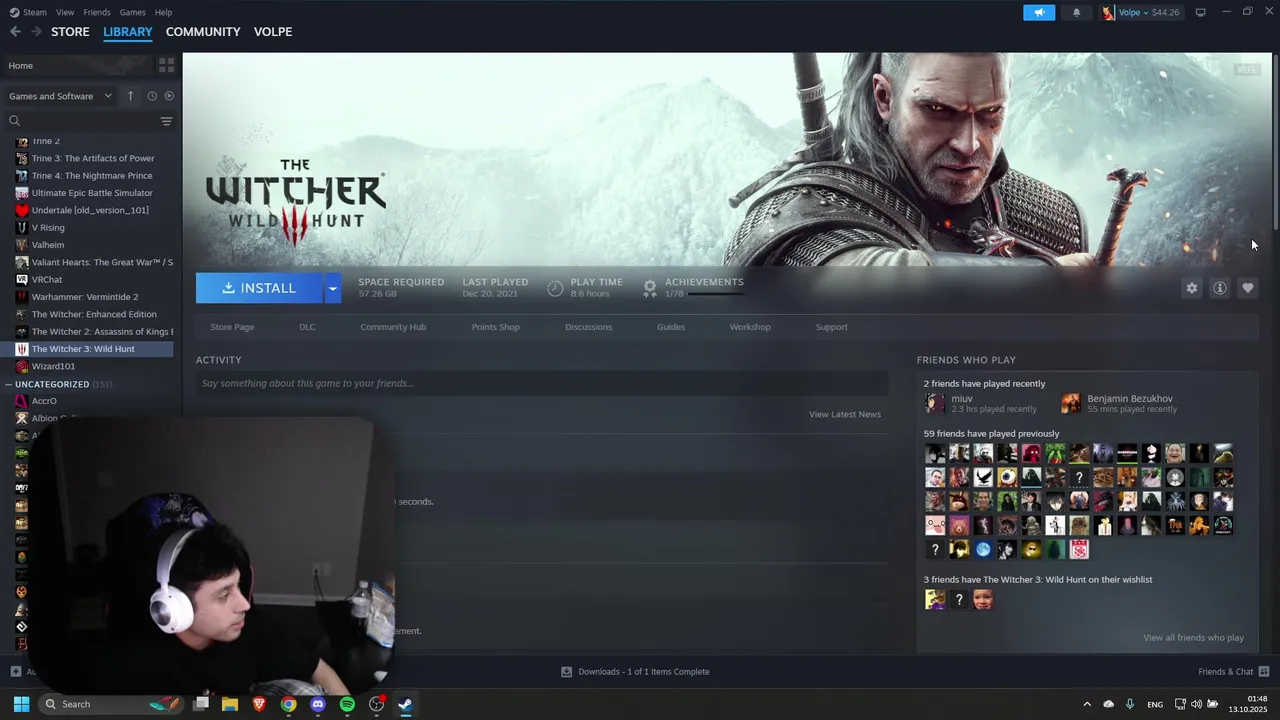The image size is (1280, 720).
Task: Open the Games menu
Action: click(x=132, y=12)
